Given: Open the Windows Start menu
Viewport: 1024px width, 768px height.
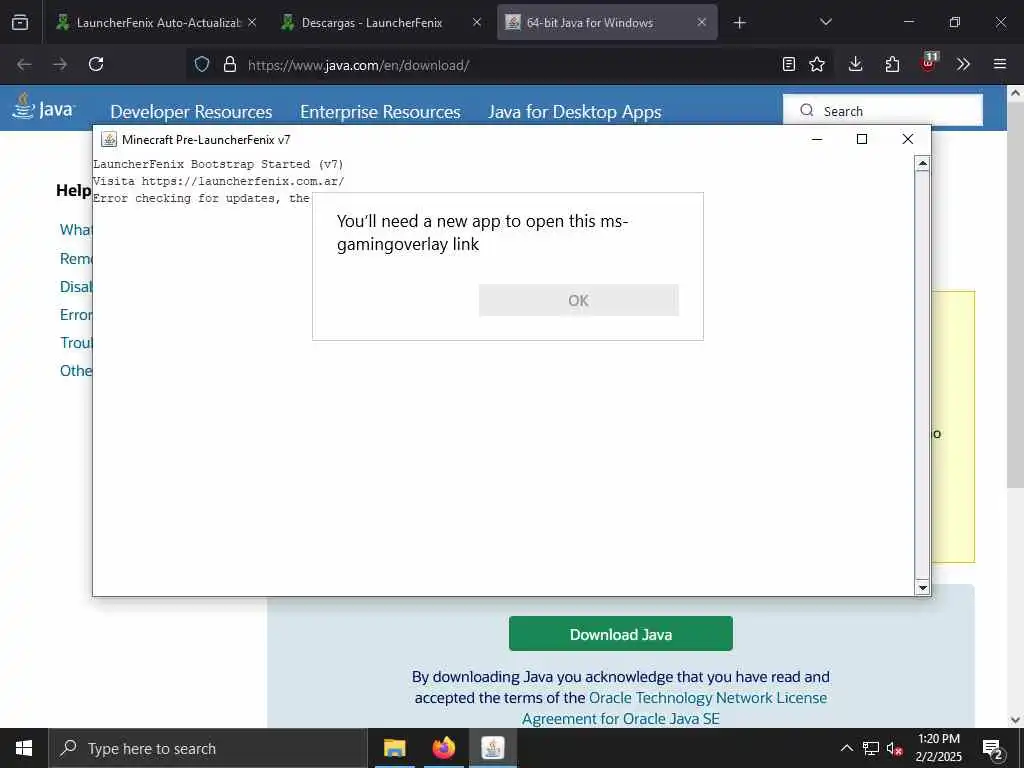Looking at the screenshot, I should (24, 748).
